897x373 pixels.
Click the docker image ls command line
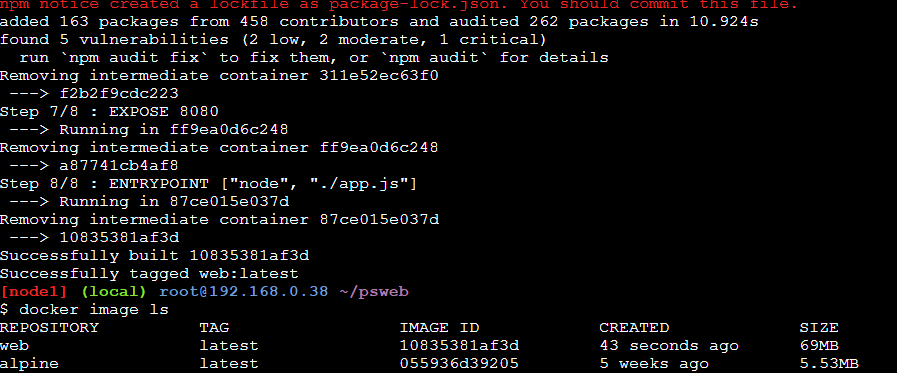point(85,309)
